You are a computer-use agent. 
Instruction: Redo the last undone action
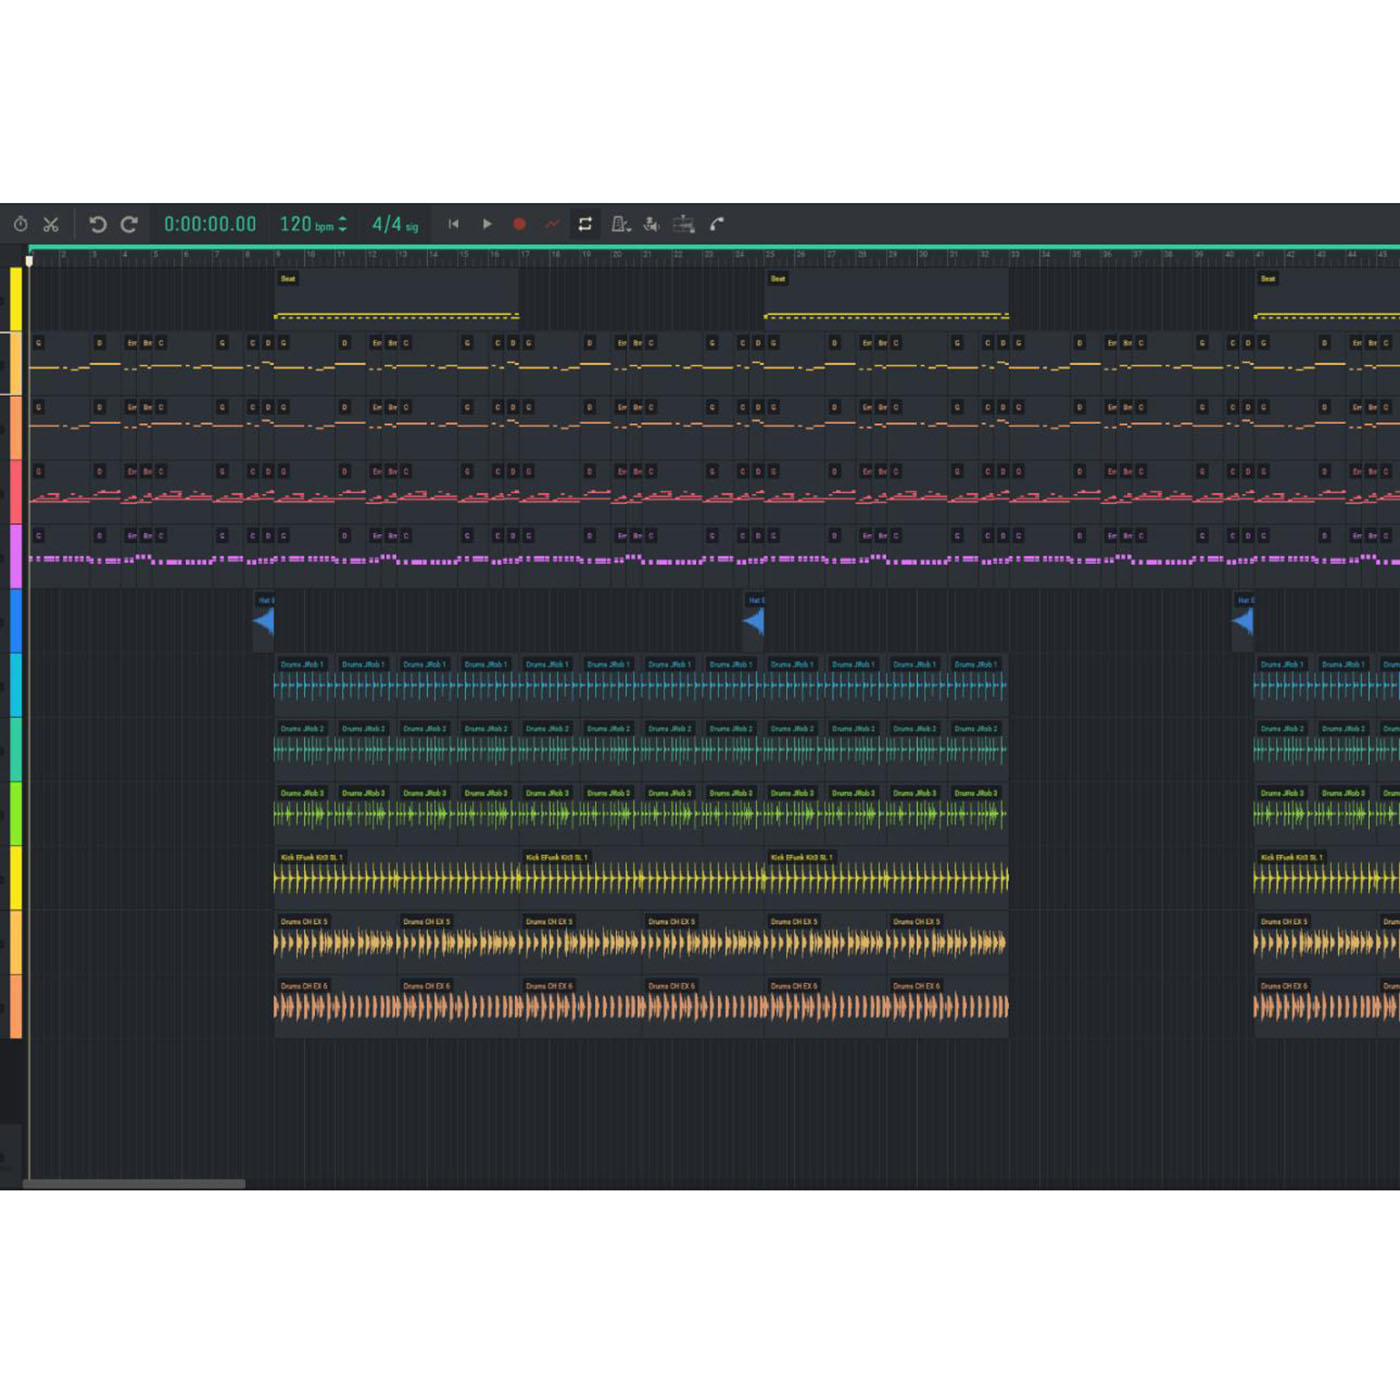tap(129, 225)
